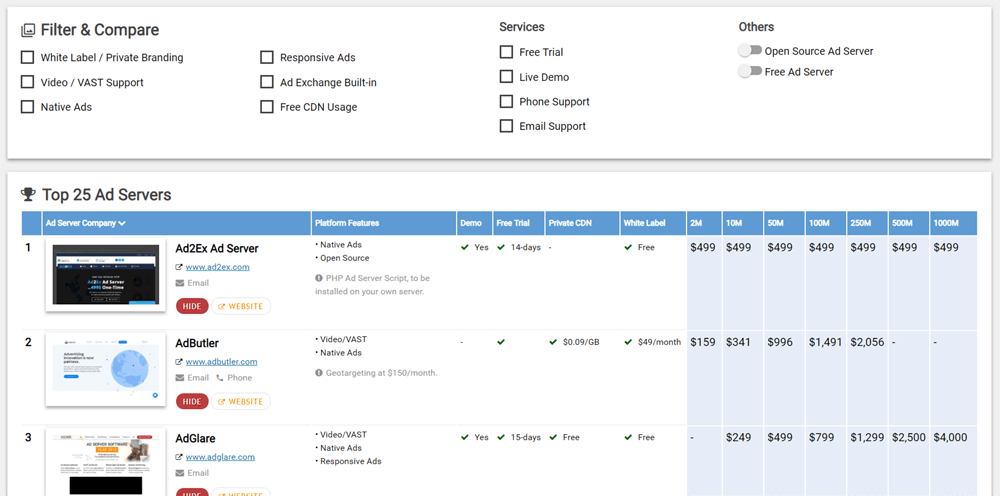Click info icon beside Geotargeting note

coord(319,373)
